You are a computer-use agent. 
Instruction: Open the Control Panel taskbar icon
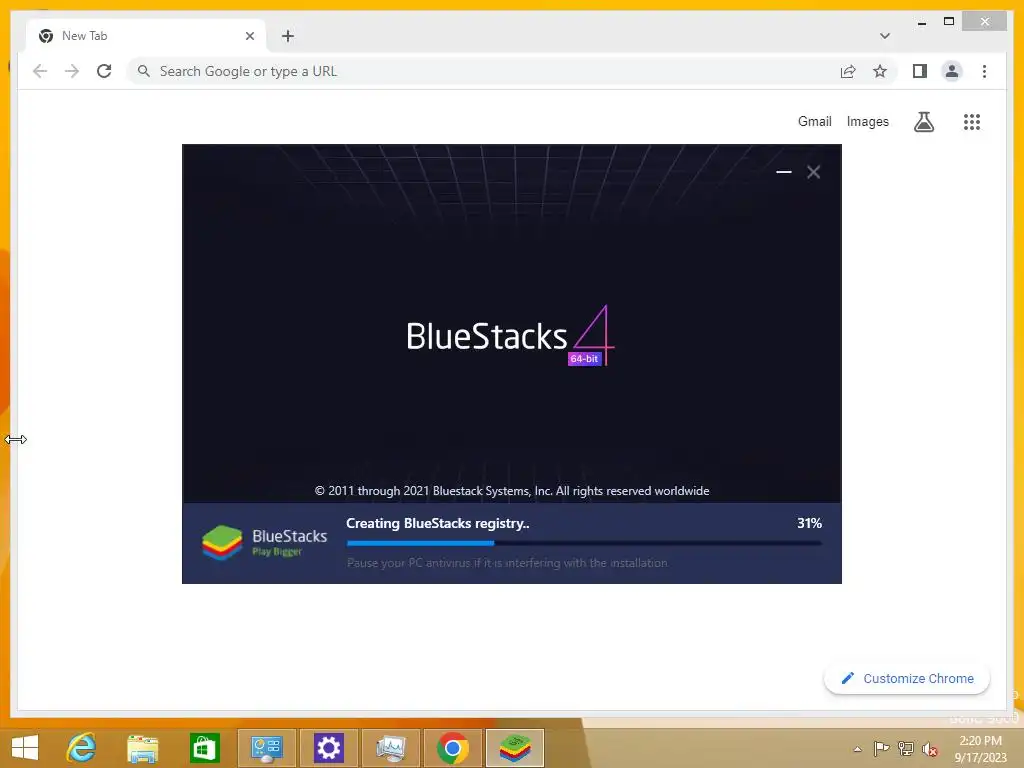click(266, 748)
